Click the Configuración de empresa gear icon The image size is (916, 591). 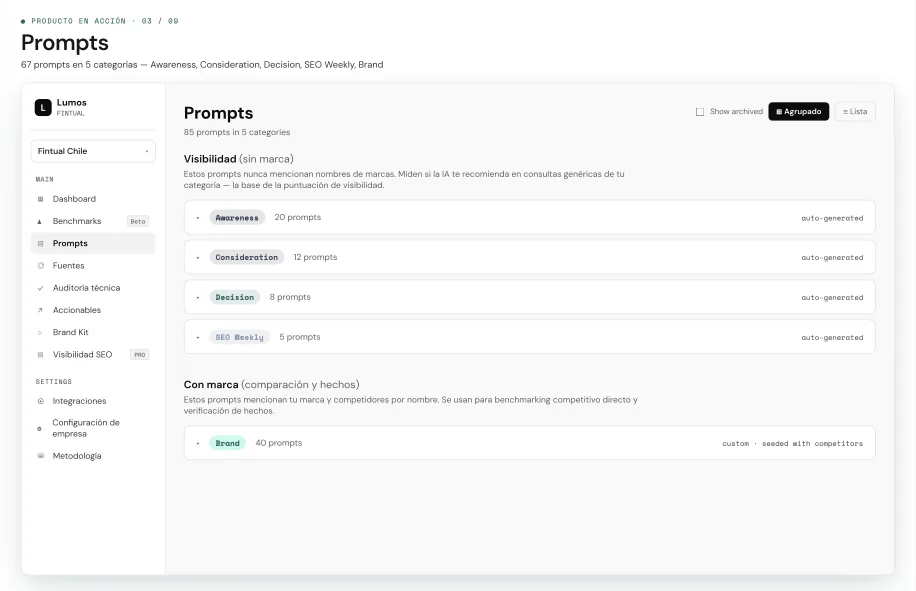pyautogui.click(x=40, y=429)
